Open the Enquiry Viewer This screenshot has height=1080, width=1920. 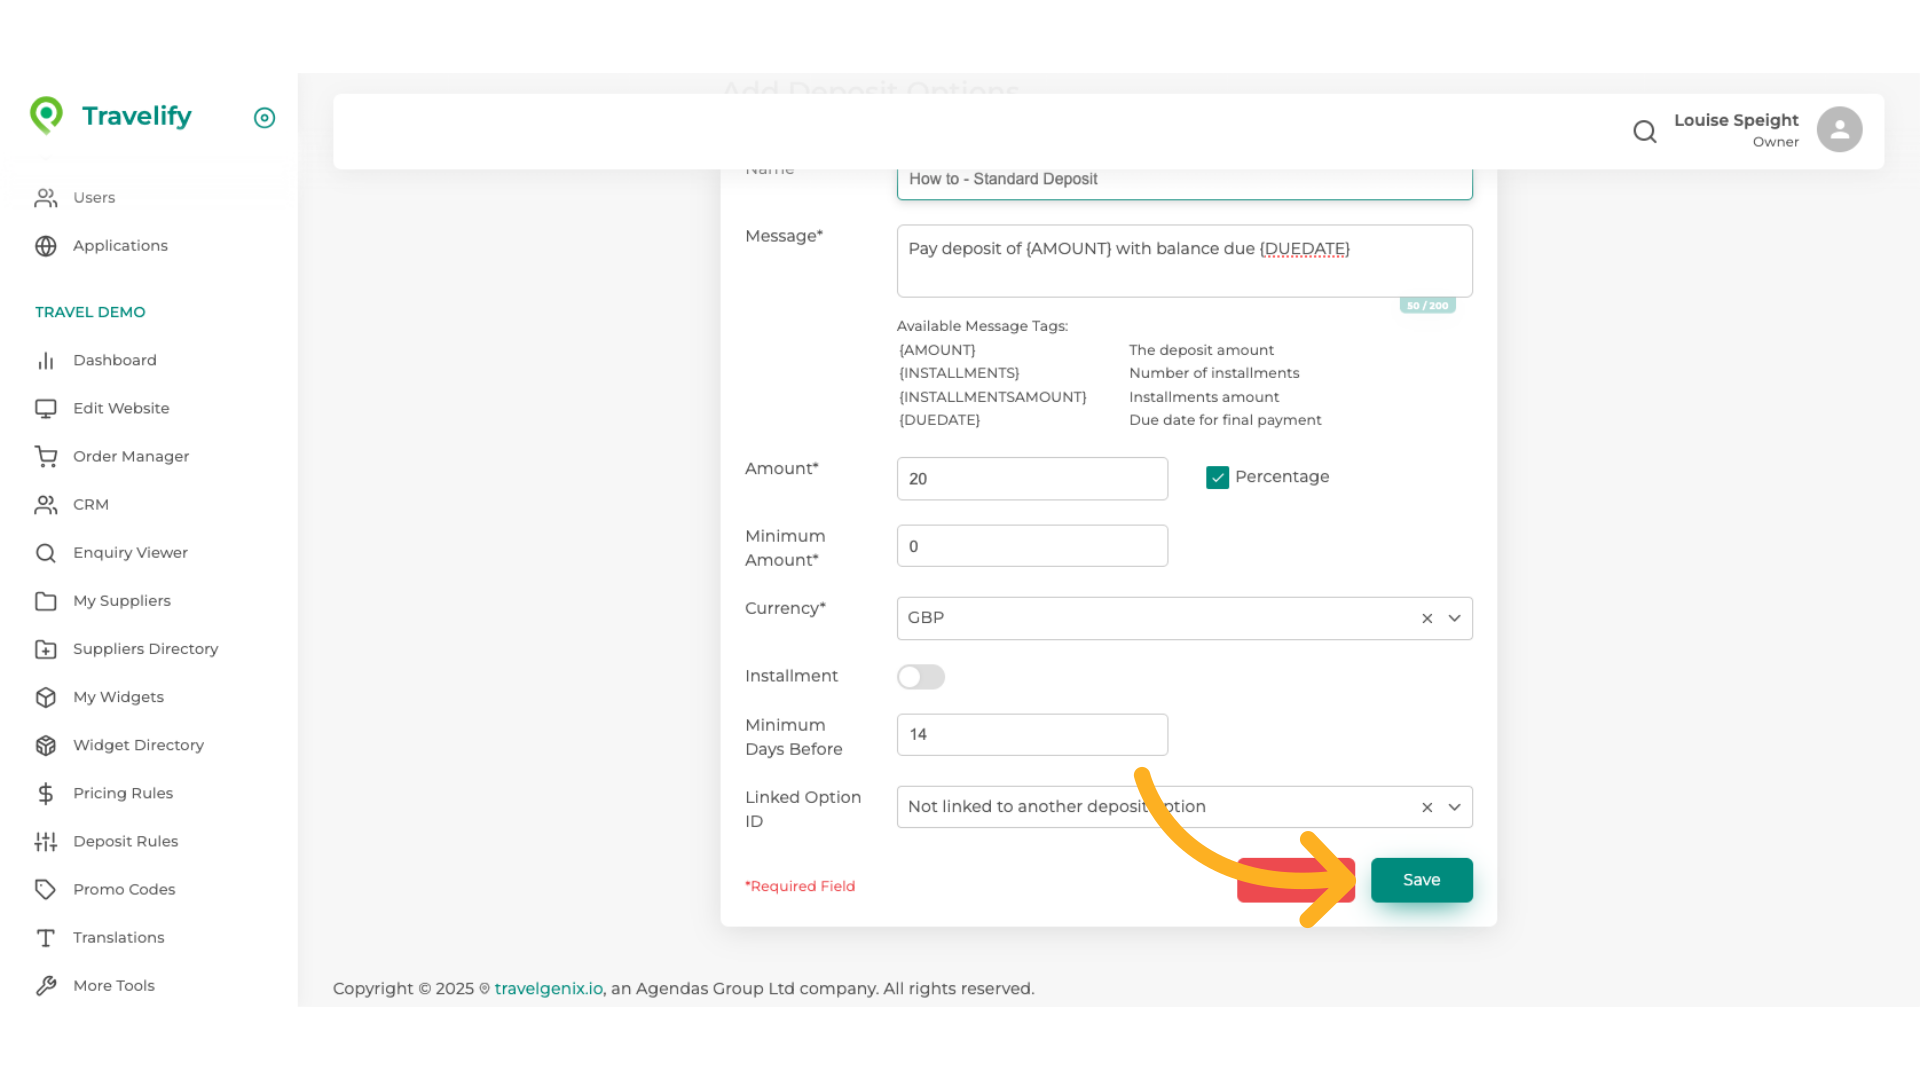[130, 552]
